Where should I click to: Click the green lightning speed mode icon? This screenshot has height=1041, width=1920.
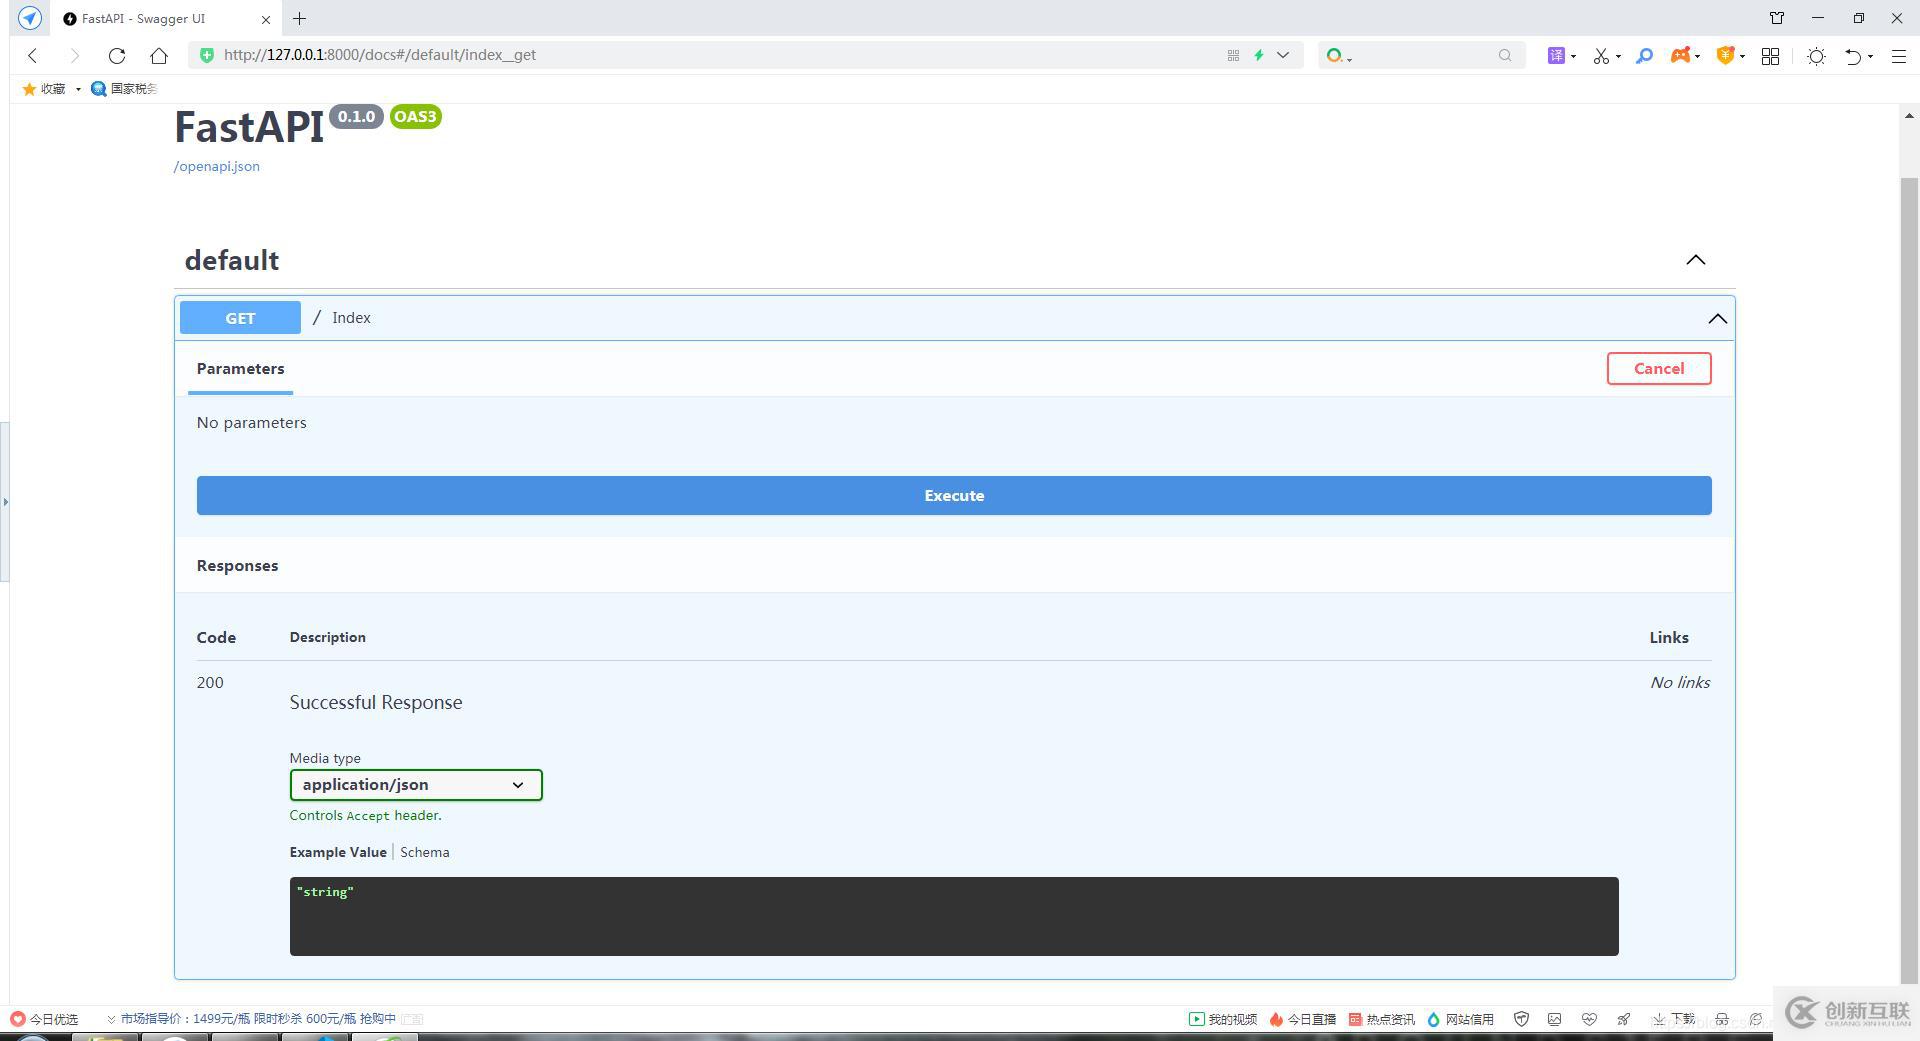tap(1259, 55)
